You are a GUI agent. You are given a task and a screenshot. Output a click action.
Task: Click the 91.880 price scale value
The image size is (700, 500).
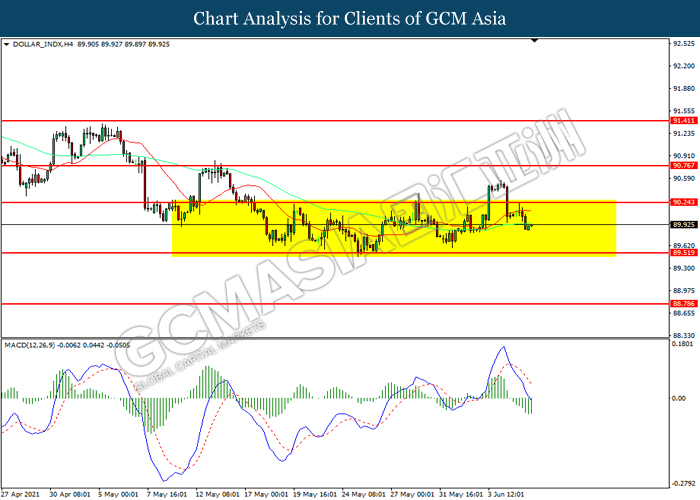[683, 88]
